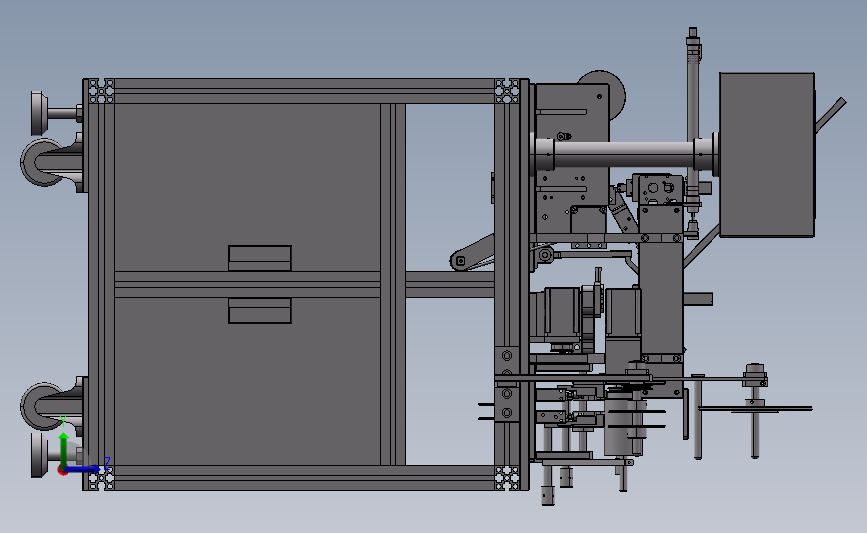Screen dimensions: 867x533
Task: Click the red origin ball of the triad
Action: pyautogui.click(x=62, y=470)
